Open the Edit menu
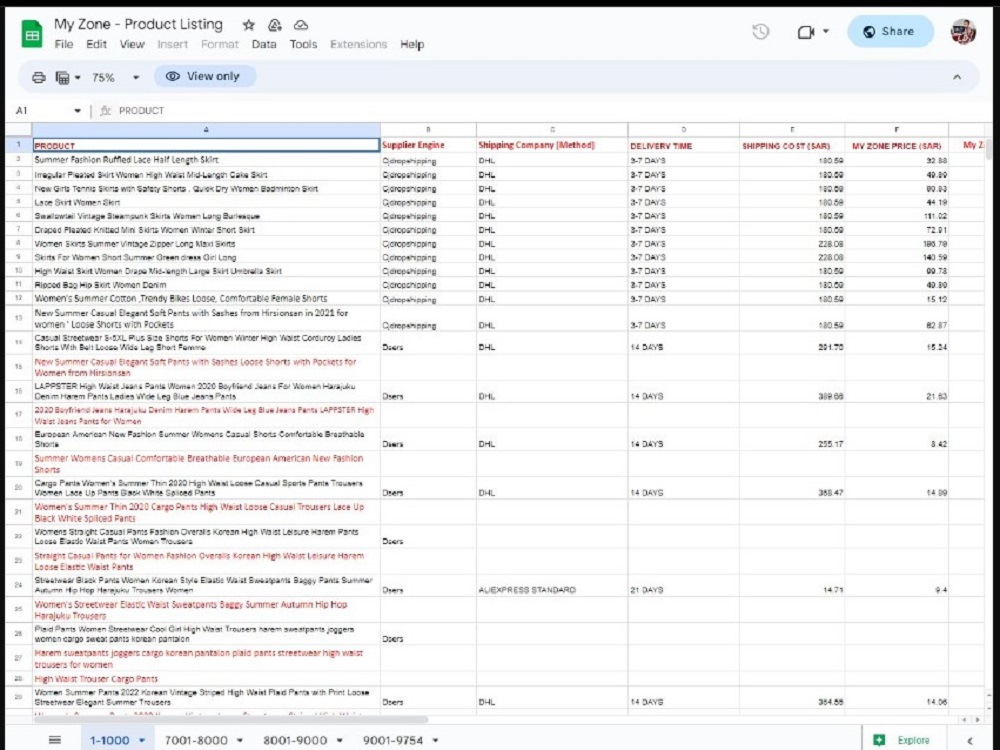Image resolution: width=1000 pixels, height=750 pixels. (x=96, y=44)
